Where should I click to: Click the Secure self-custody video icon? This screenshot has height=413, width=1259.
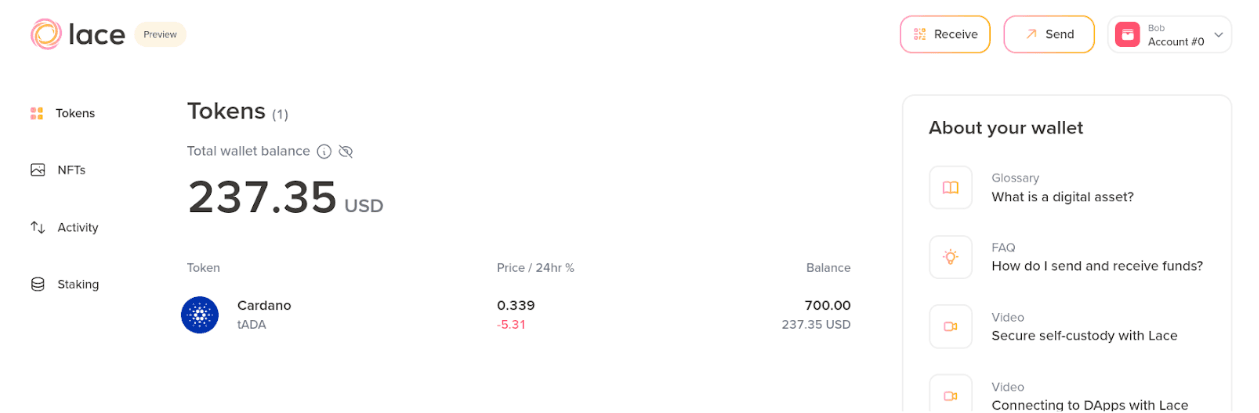(x=950, y=326)
